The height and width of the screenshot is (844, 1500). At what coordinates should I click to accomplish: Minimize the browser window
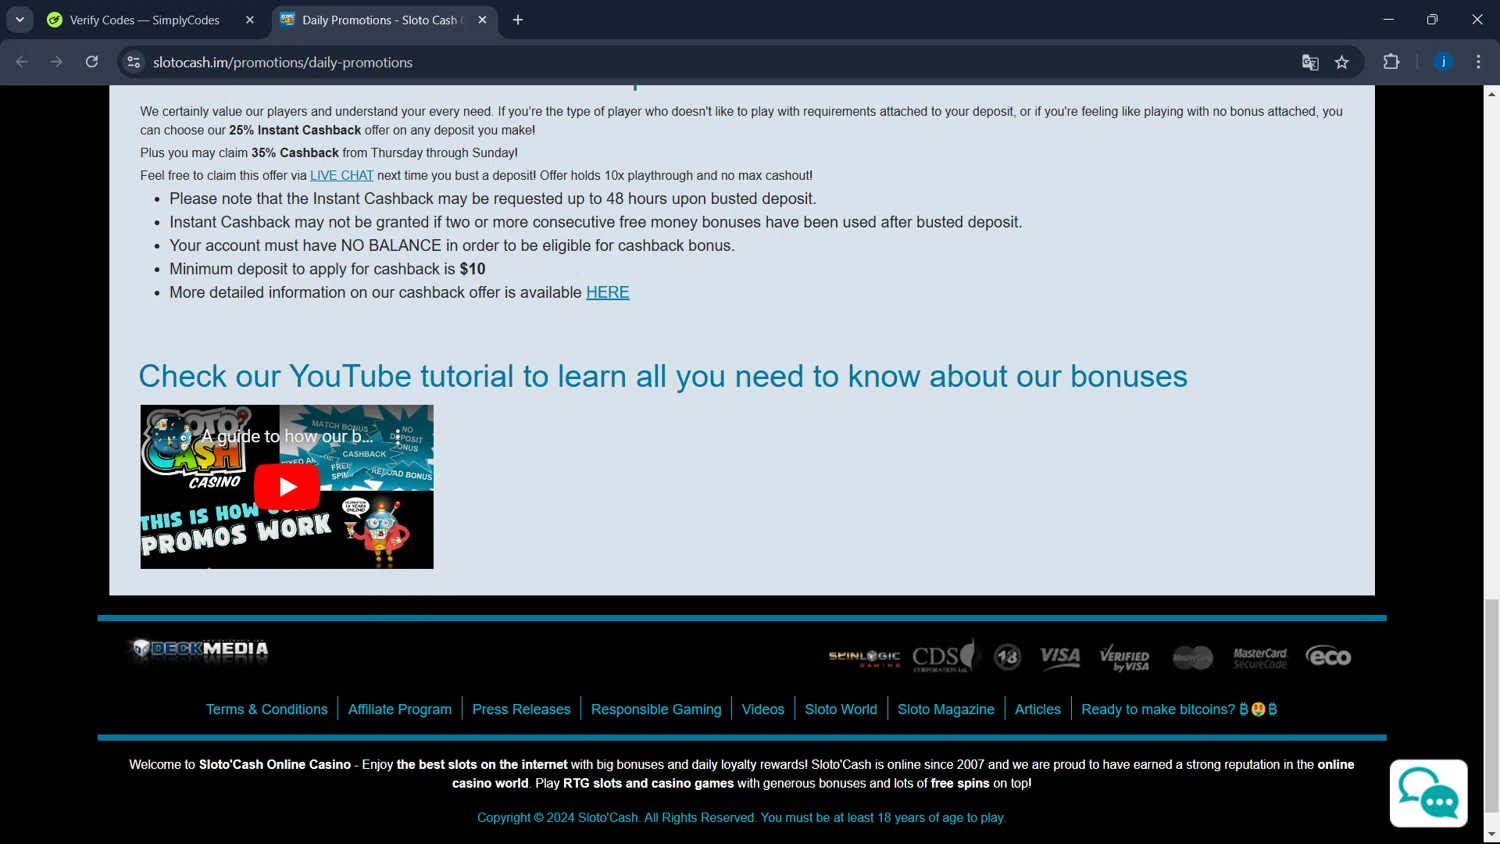1388,20
